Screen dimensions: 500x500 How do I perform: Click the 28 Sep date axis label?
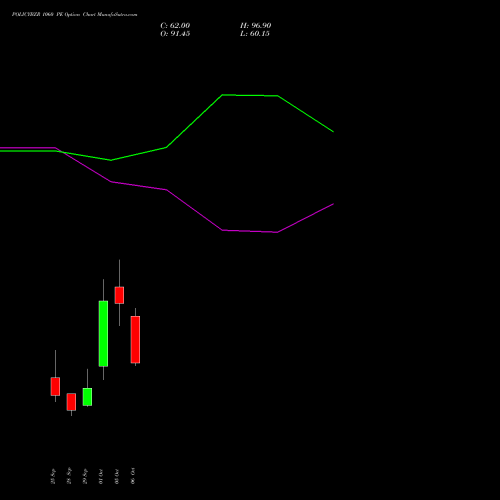(x=69, y=476)
